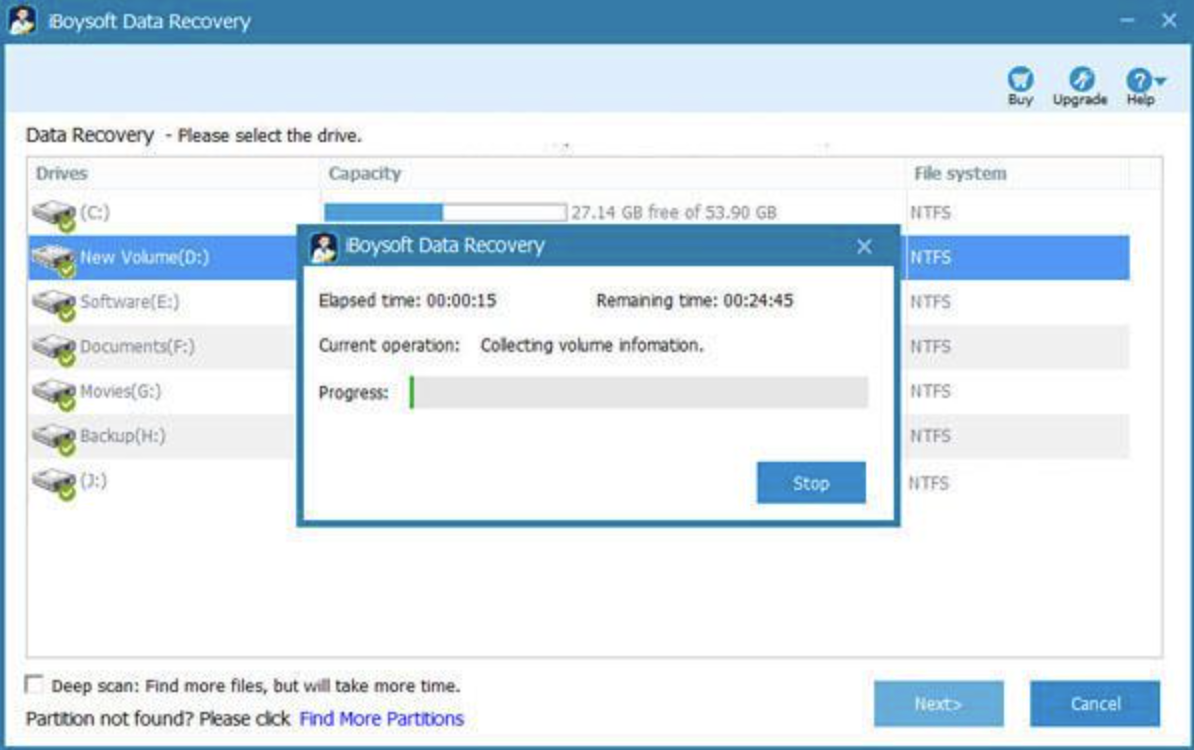Click the Software(E:) drive label
Image resolution: width=1194 pixels, height=750 pixels.
point(129,302)
